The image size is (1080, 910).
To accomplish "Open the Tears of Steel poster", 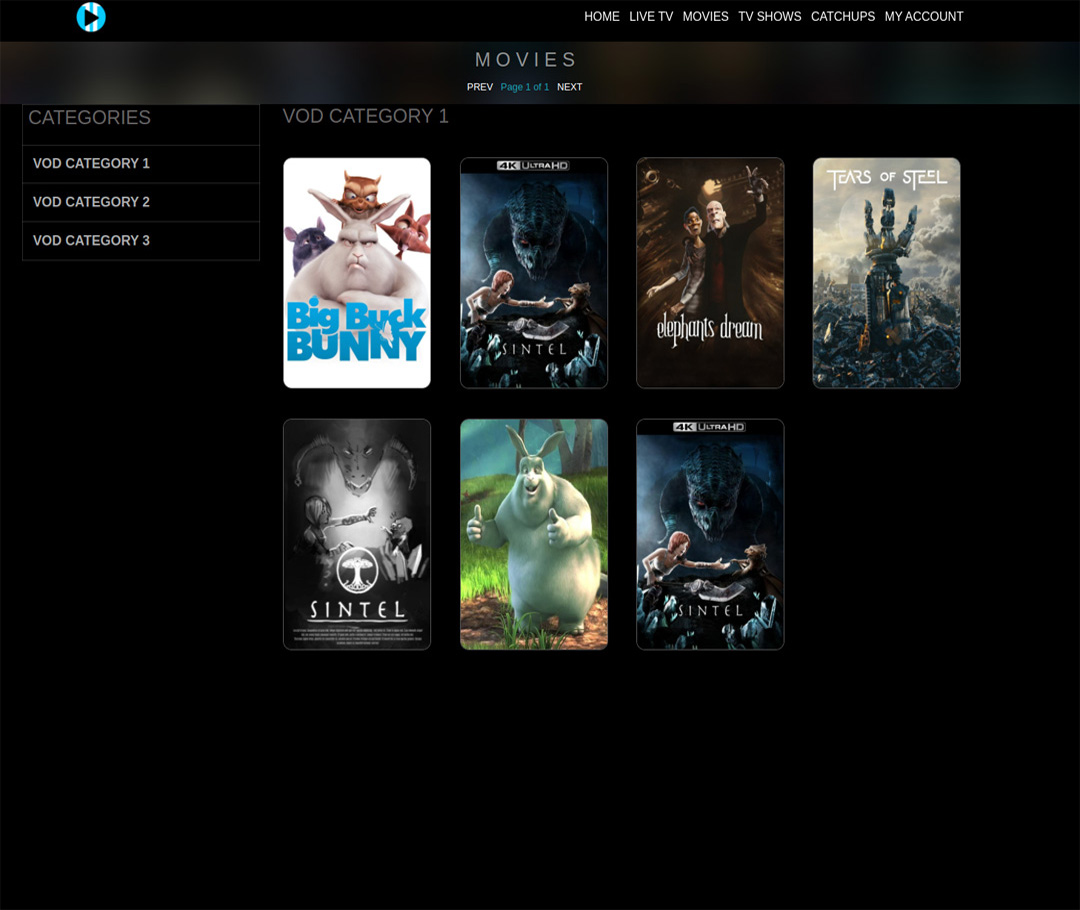I will (x=886, y=273).
